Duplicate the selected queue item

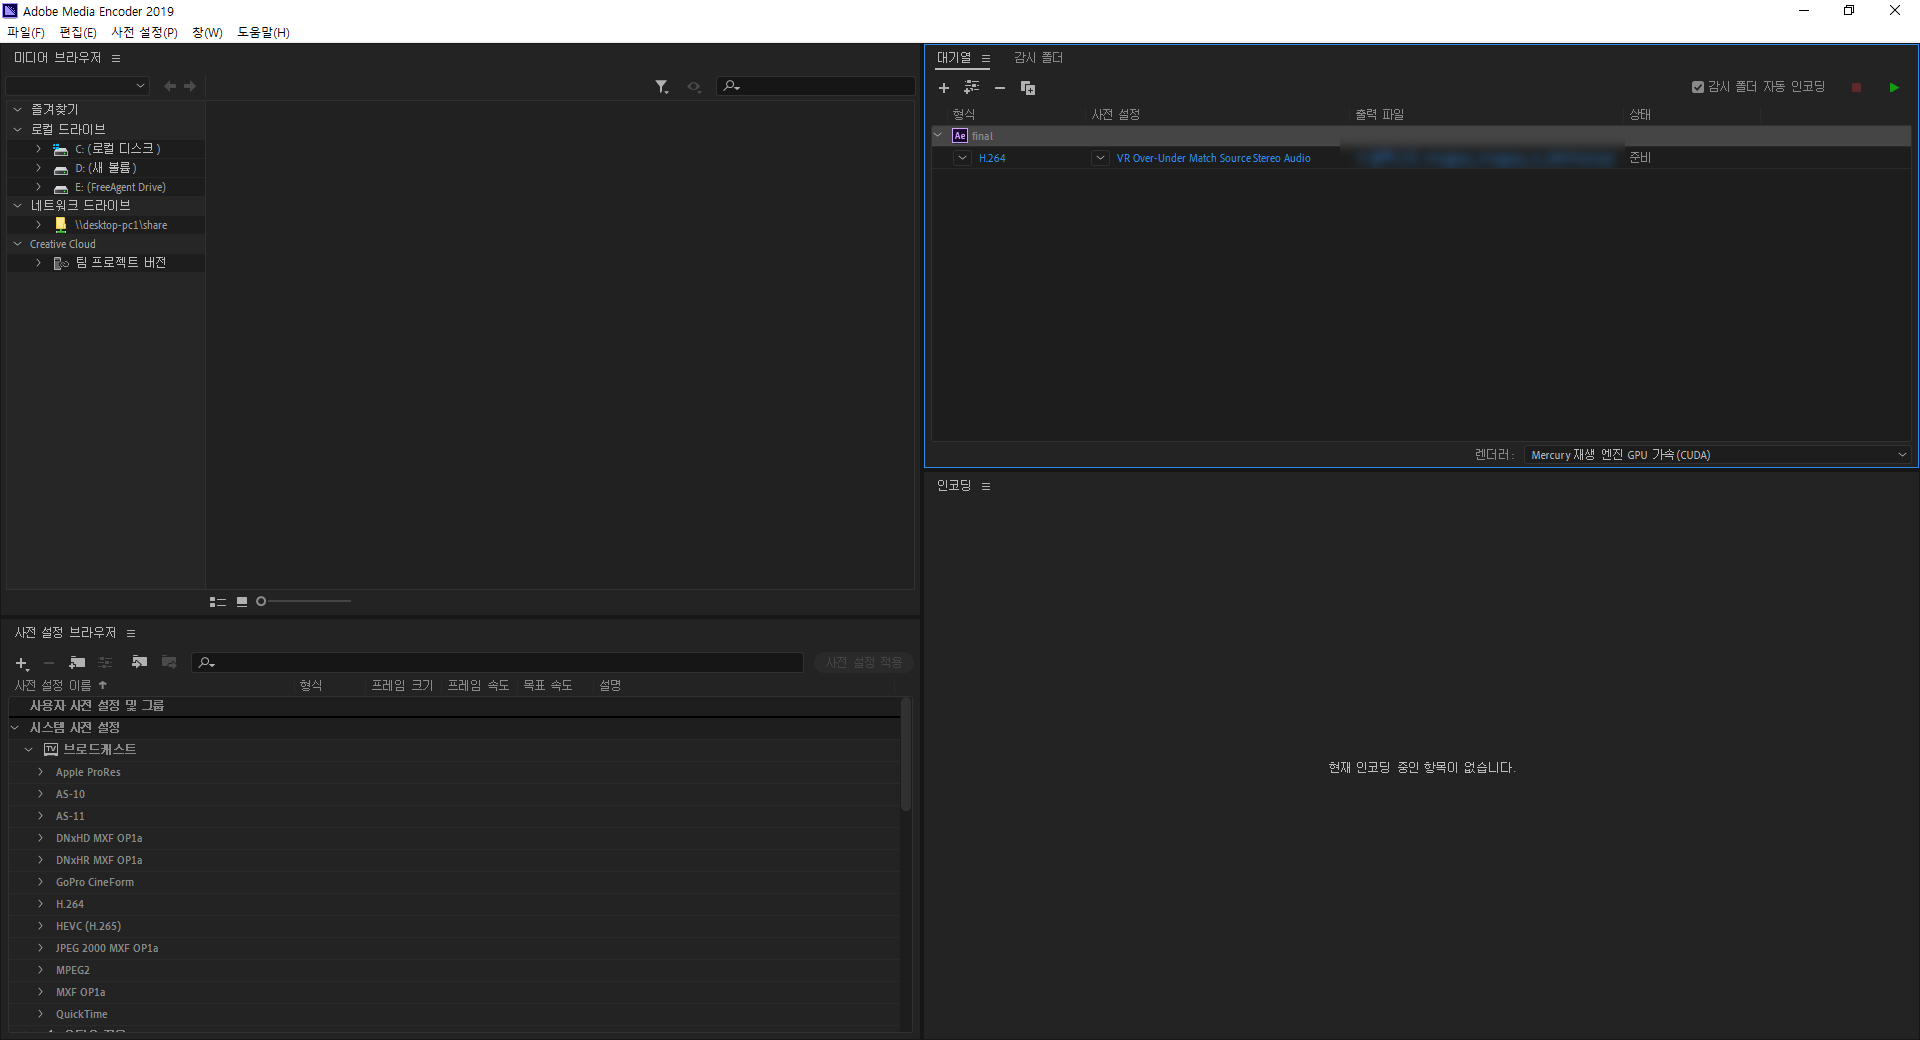point(1027,88)
